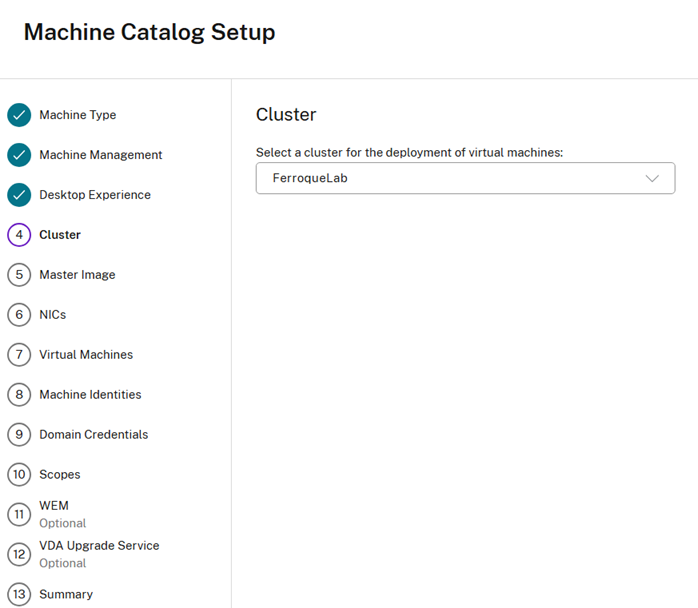Screen dimensions: 698x608
Task: Open the NICs wizard step
Action: (x=52, y=315)
